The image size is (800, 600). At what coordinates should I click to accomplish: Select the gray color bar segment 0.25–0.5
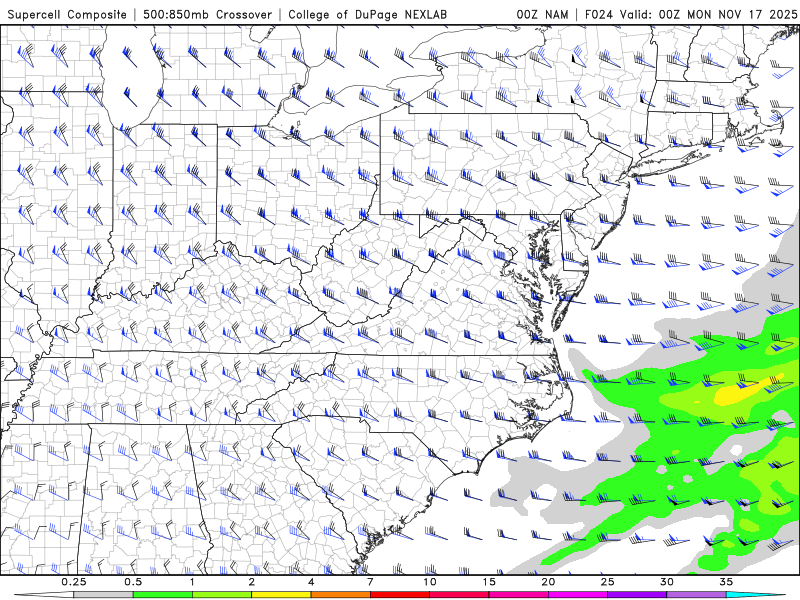click(x=103, y=595)
